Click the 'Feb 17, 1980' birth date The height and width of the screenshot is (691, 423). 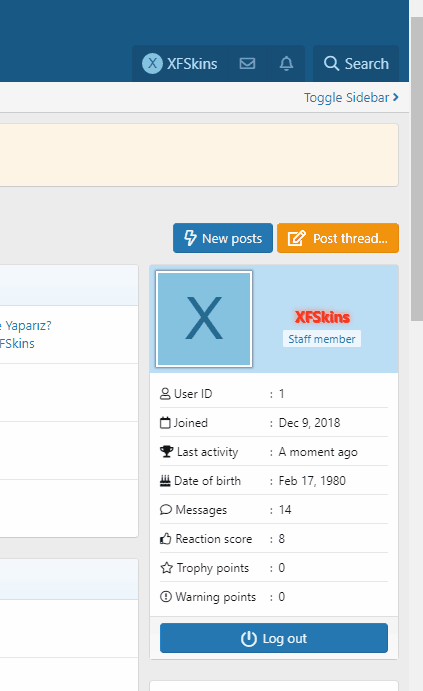pos(312,481)
